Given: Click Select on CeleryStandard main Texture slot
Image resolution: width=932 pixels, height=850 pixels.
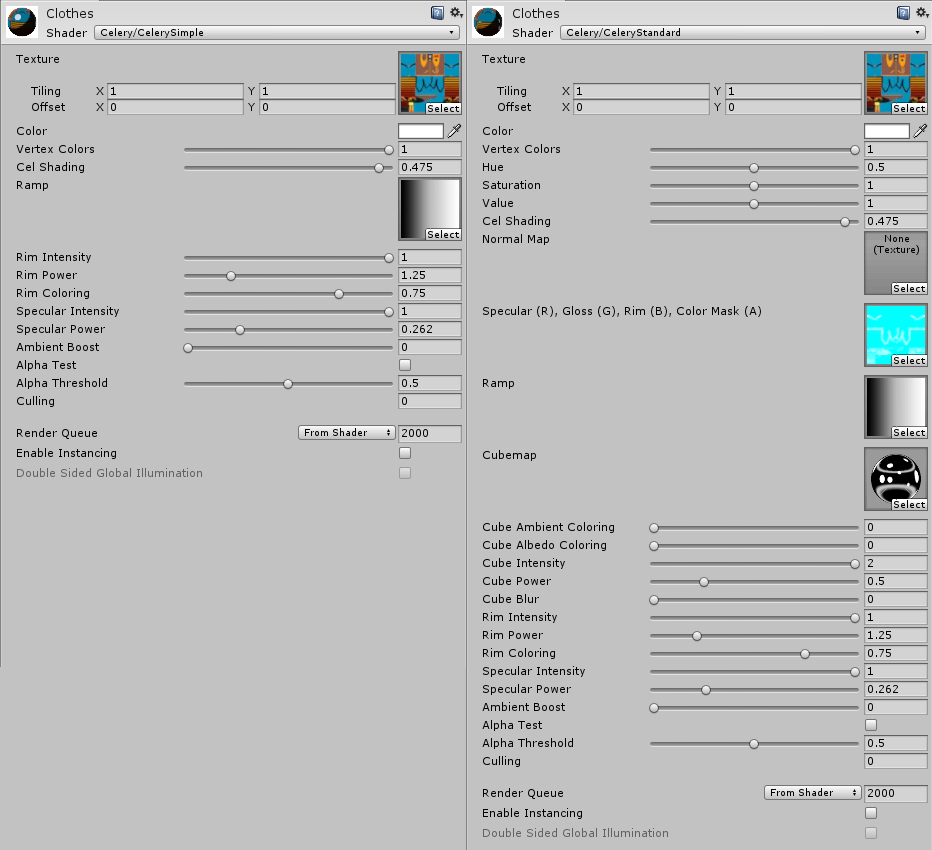Looking at the screenshot, I should (909, 108).
